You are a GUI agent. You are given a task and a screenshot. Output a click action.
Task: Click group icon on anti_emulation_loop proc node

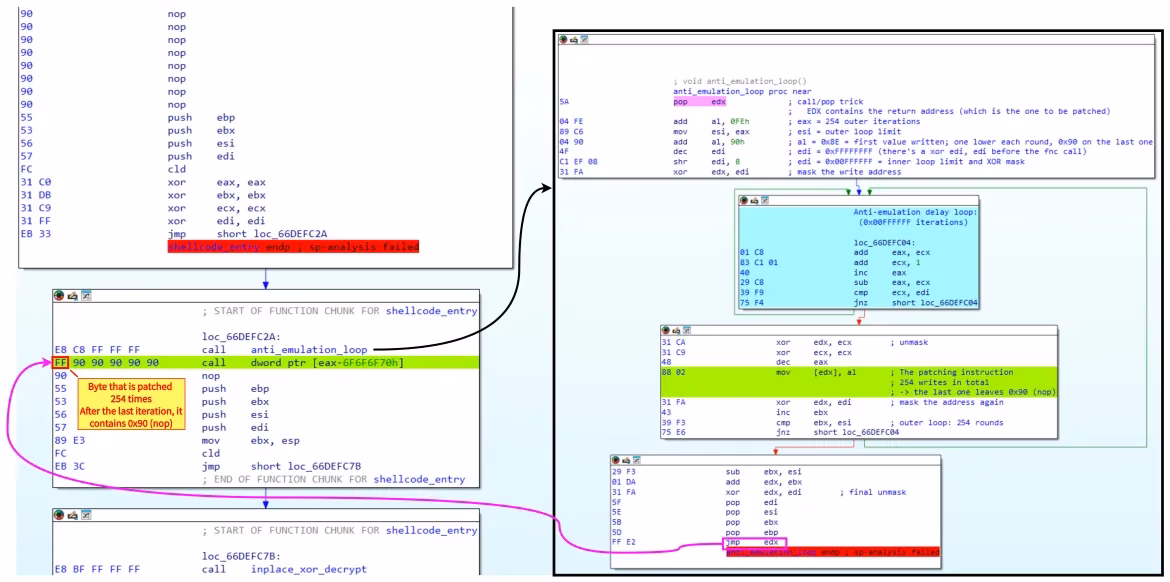click(585, 39)
